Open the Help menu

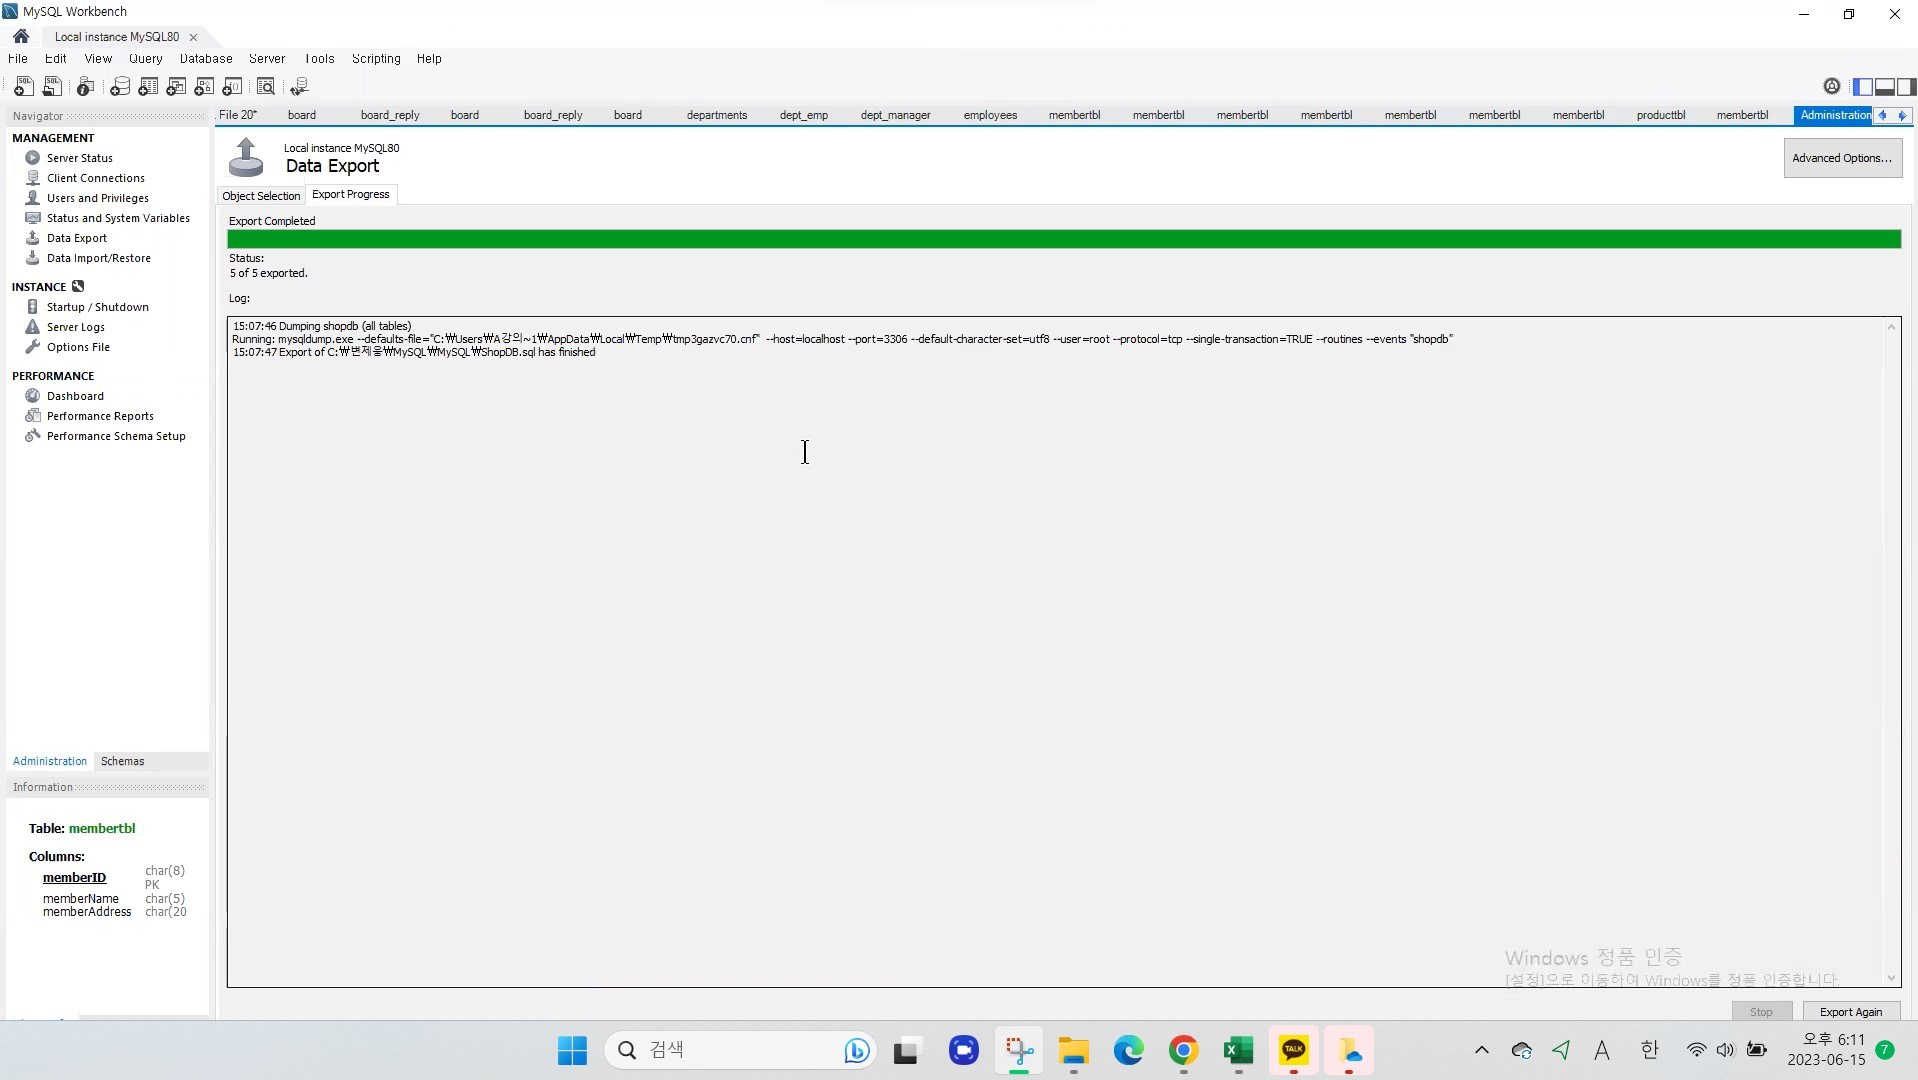coord(429,58)
